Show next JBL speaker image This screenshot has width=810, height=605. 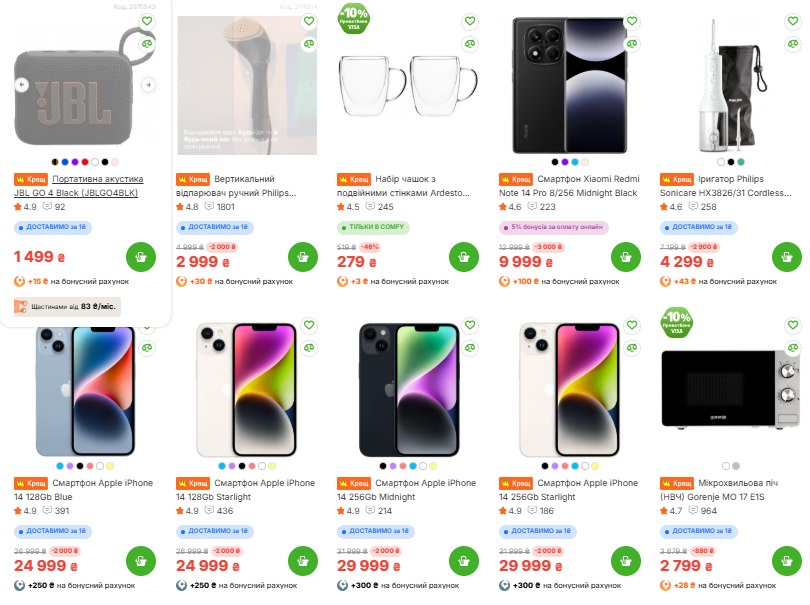pos(147,85)
